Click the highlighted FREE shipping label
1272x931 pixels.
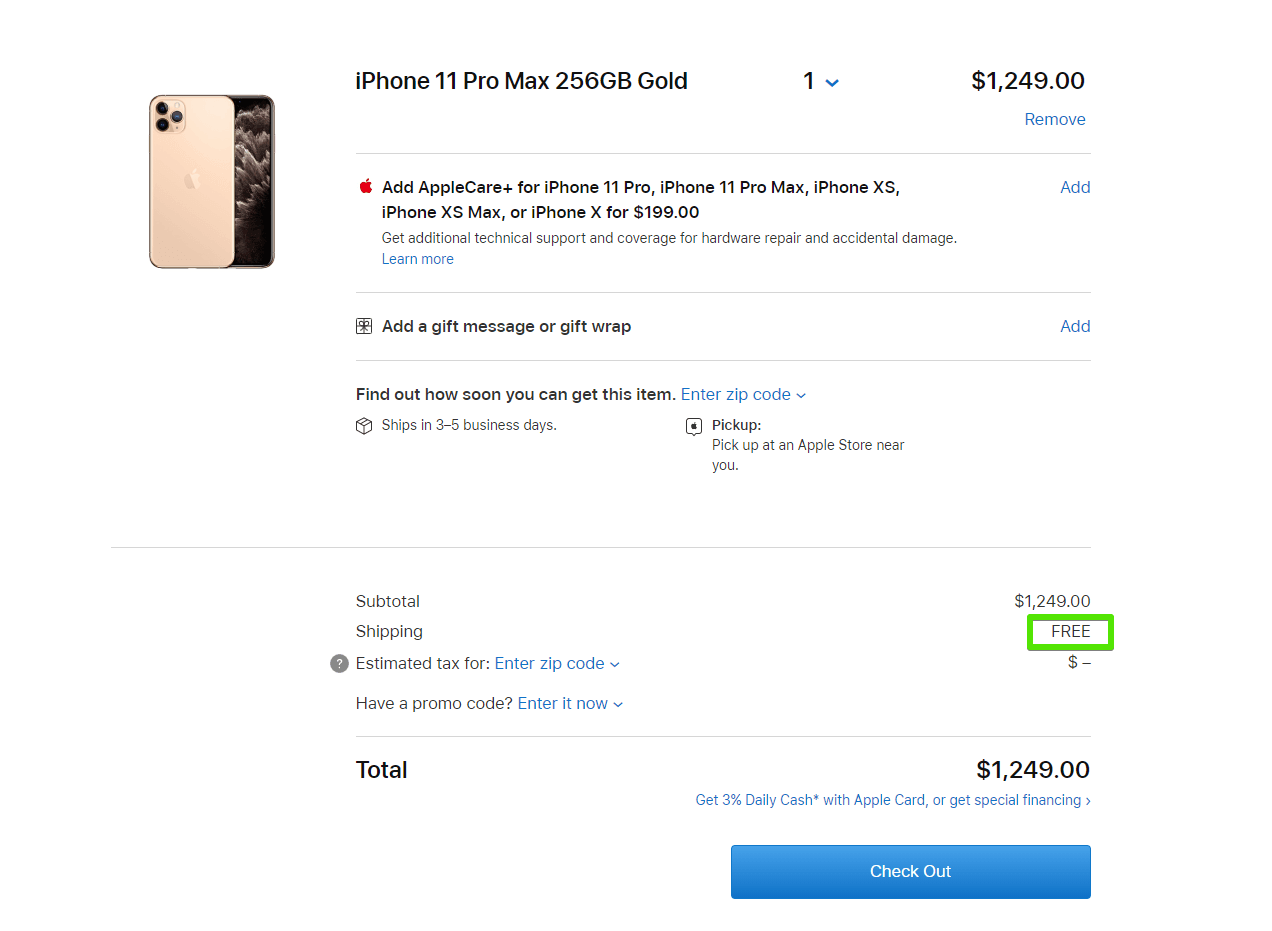(x=1070, y=632)
